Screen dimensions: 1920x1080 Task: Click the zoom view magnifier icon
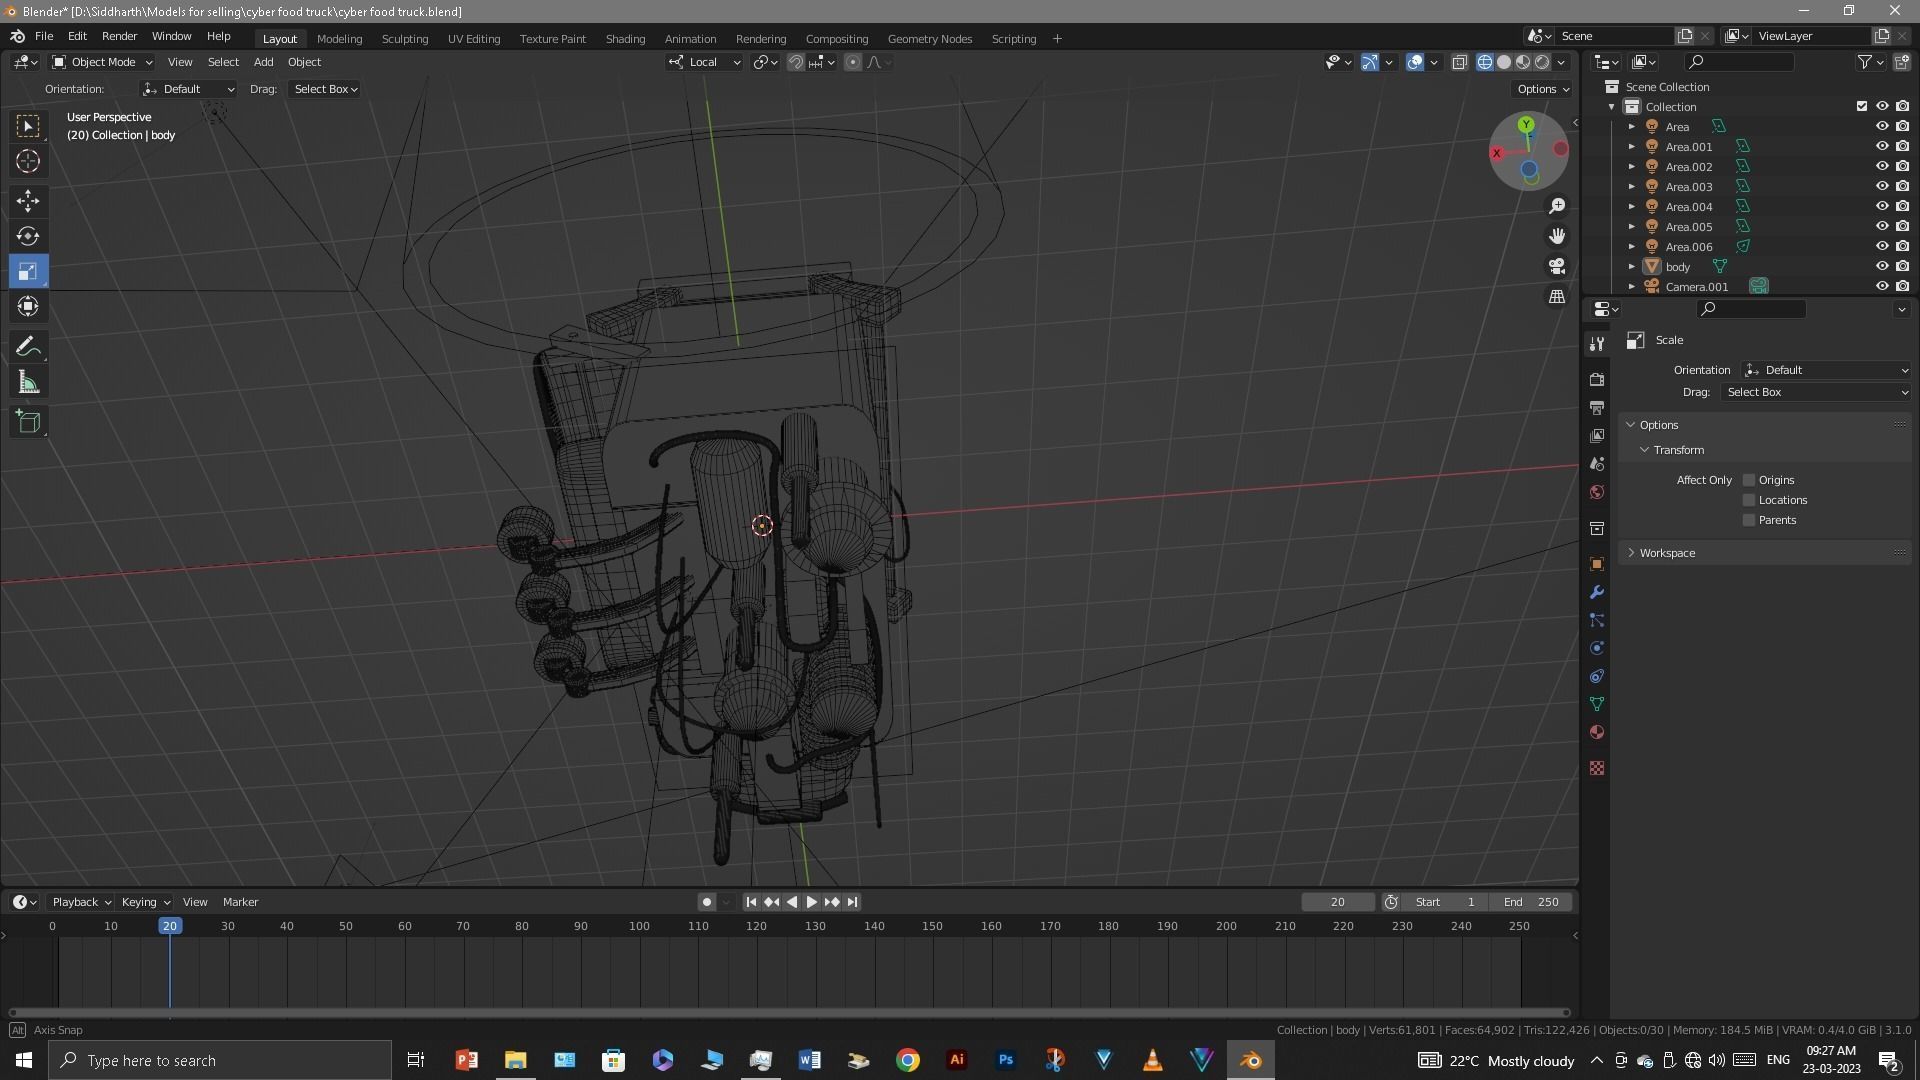pos(1557,206)
